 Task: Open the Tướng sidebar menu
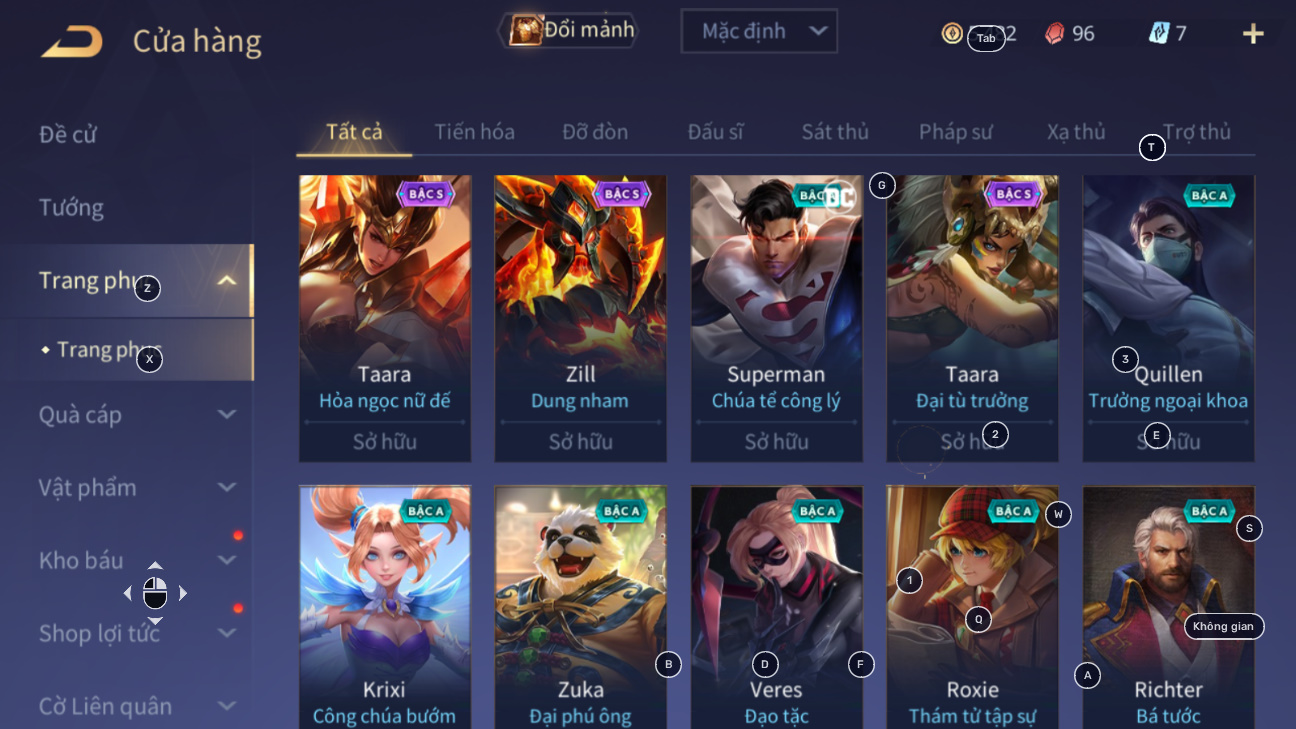pos(71,208)
